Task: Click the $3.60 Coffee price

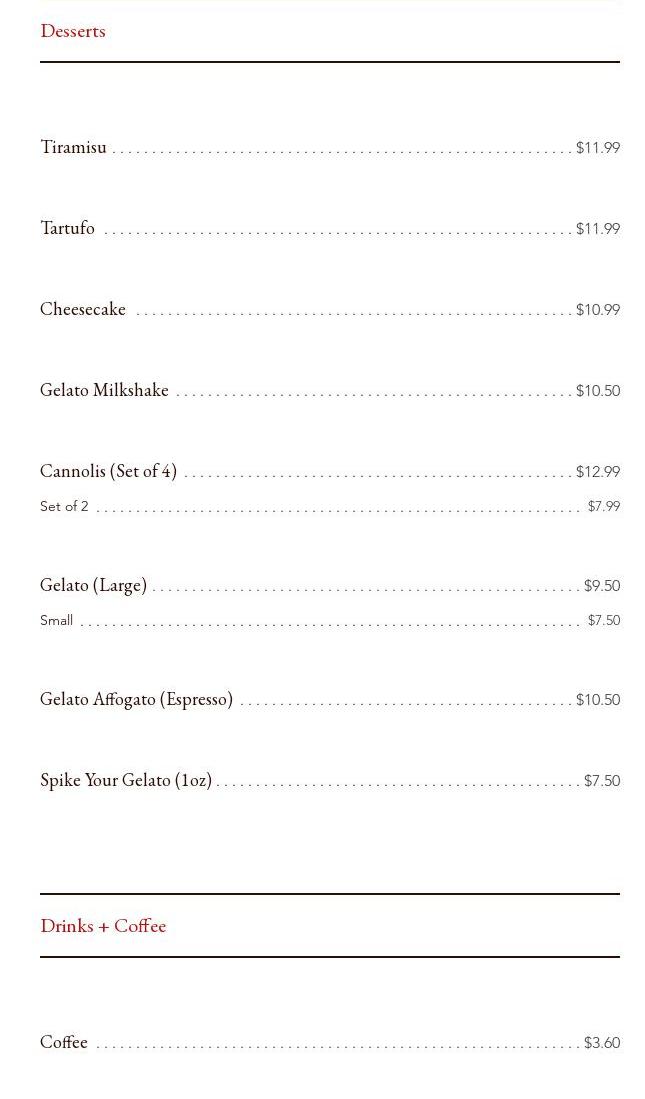Action: (602, 1043)
